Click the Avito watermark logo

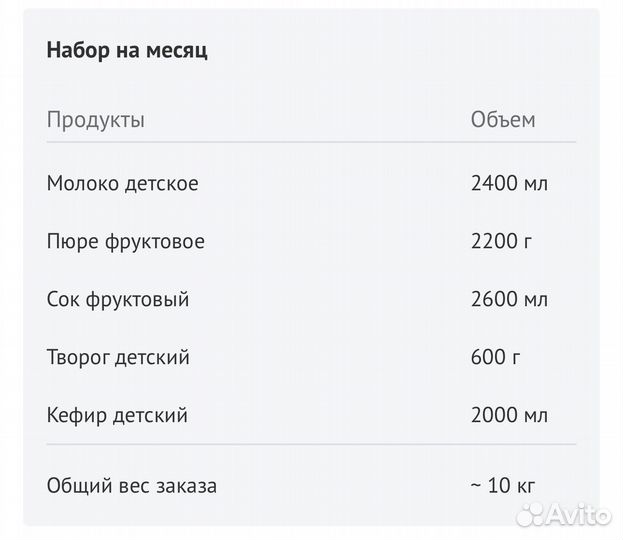(x=564, y=515)
